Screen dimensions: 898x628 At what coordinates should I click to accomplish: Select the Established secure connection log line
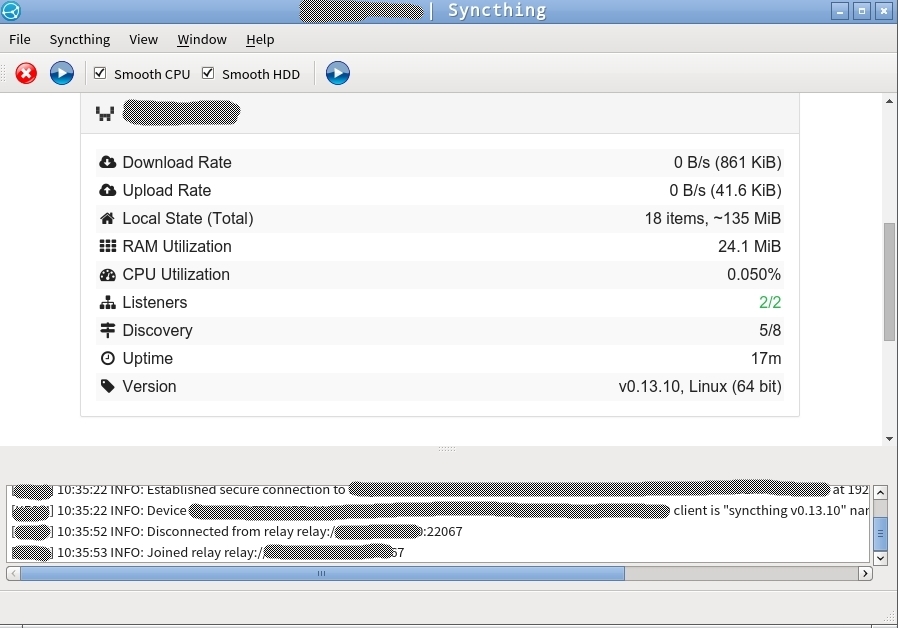[x=438, y=491]
